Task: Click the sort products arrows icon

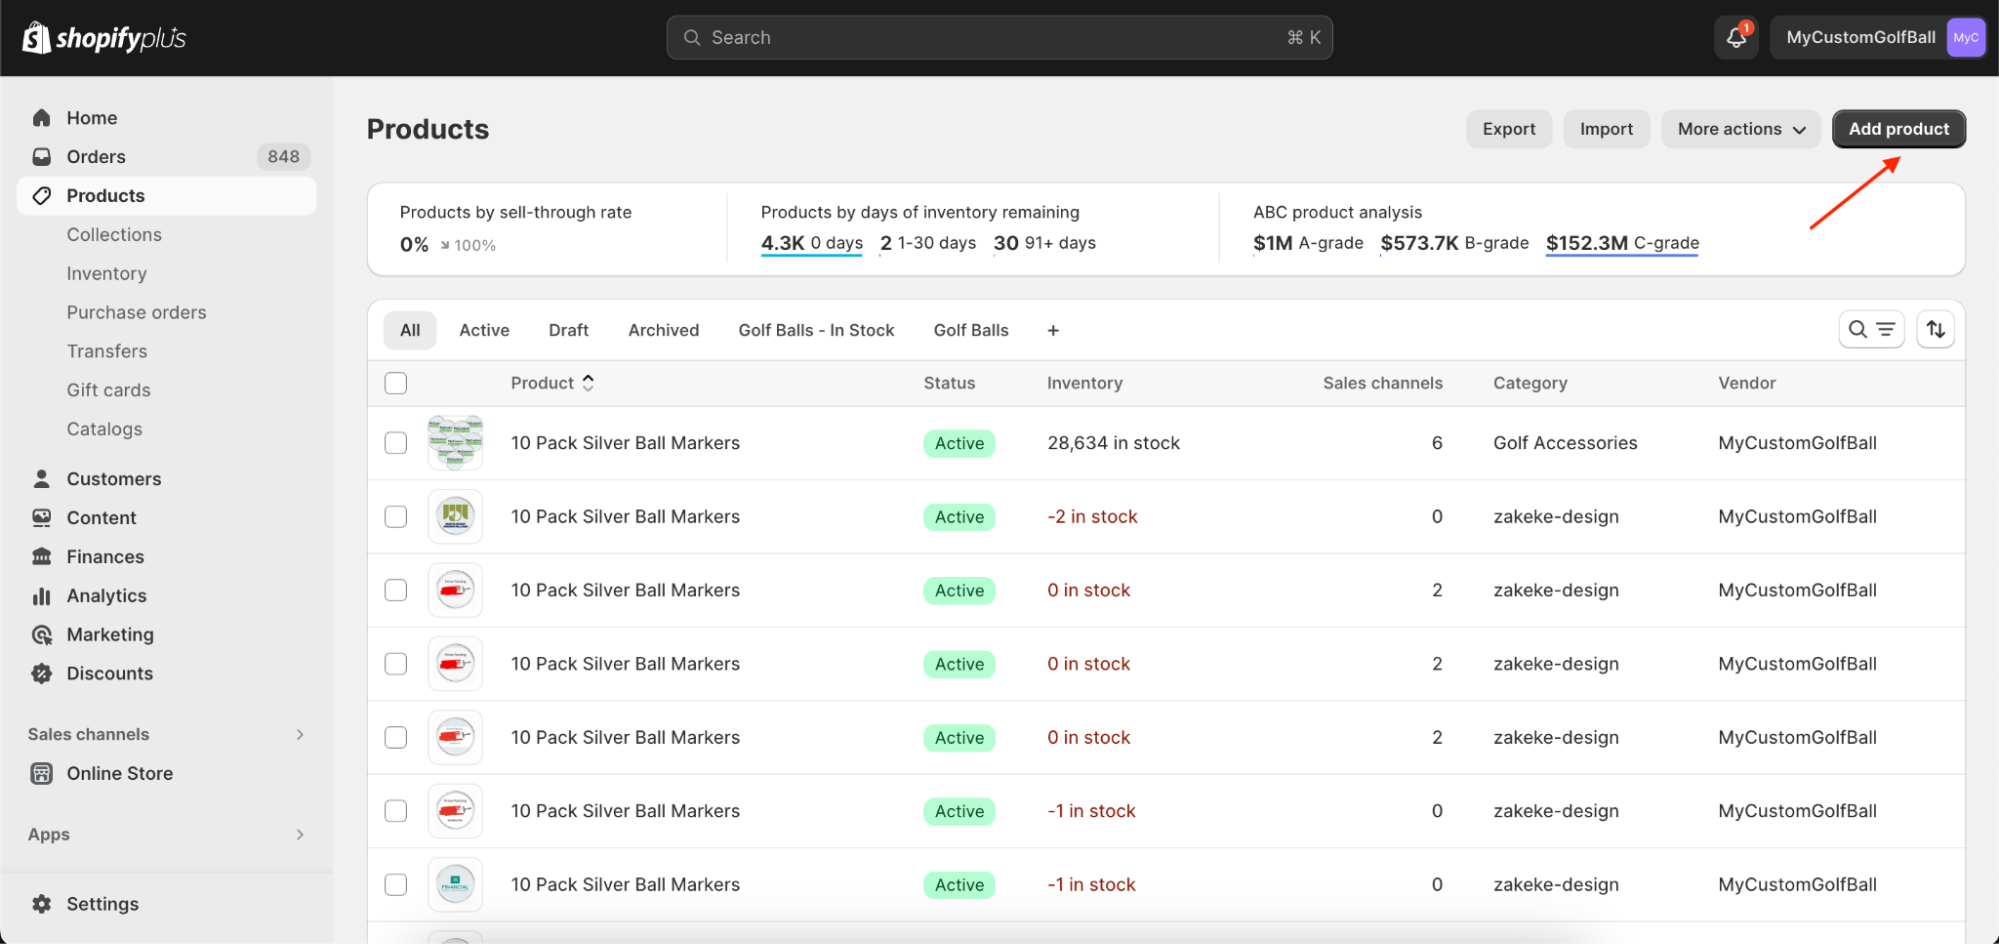Action: pyautogui.click(x=1935, y=330)
